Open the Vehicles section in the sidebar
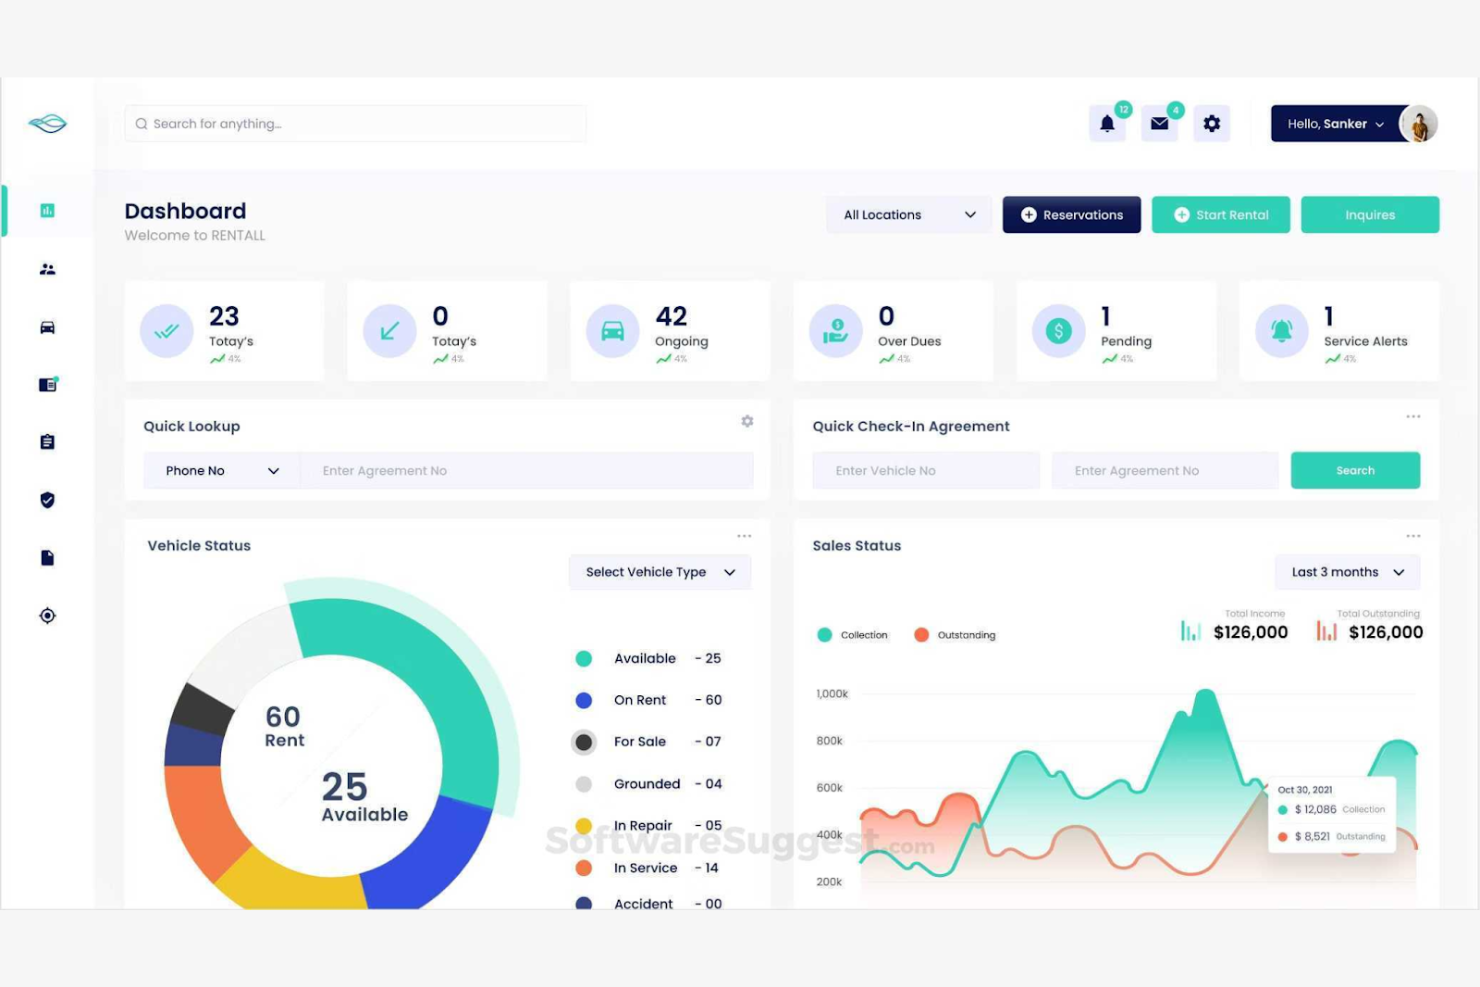 click(47, 327)
